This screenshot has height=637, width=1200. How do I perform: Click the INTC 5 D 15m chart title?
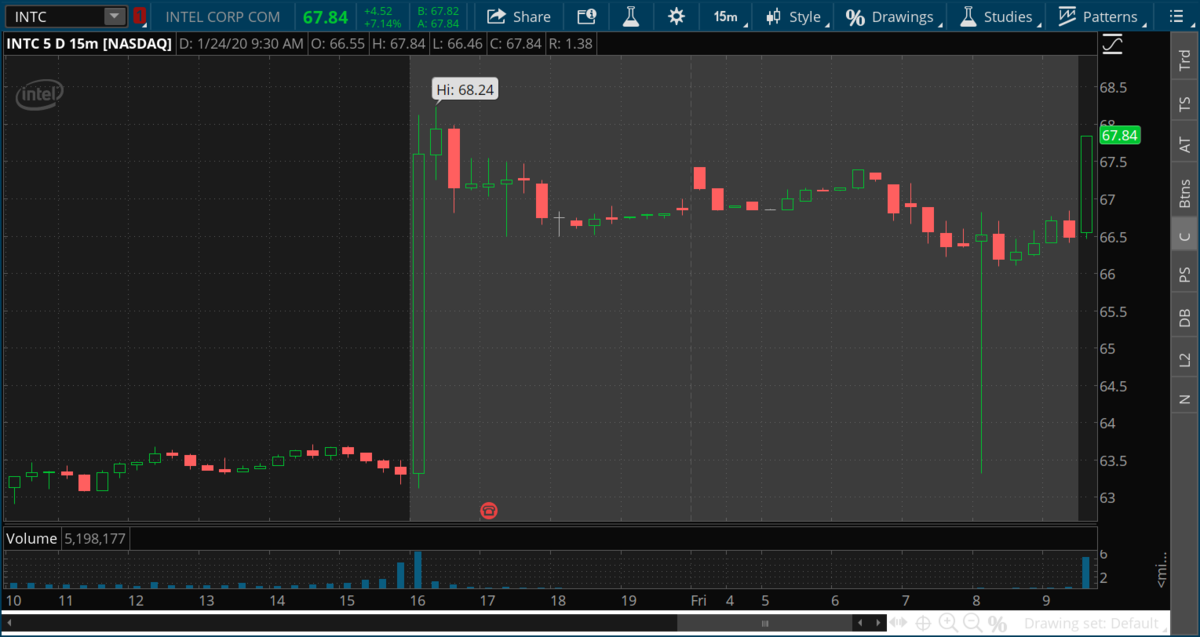88,44
